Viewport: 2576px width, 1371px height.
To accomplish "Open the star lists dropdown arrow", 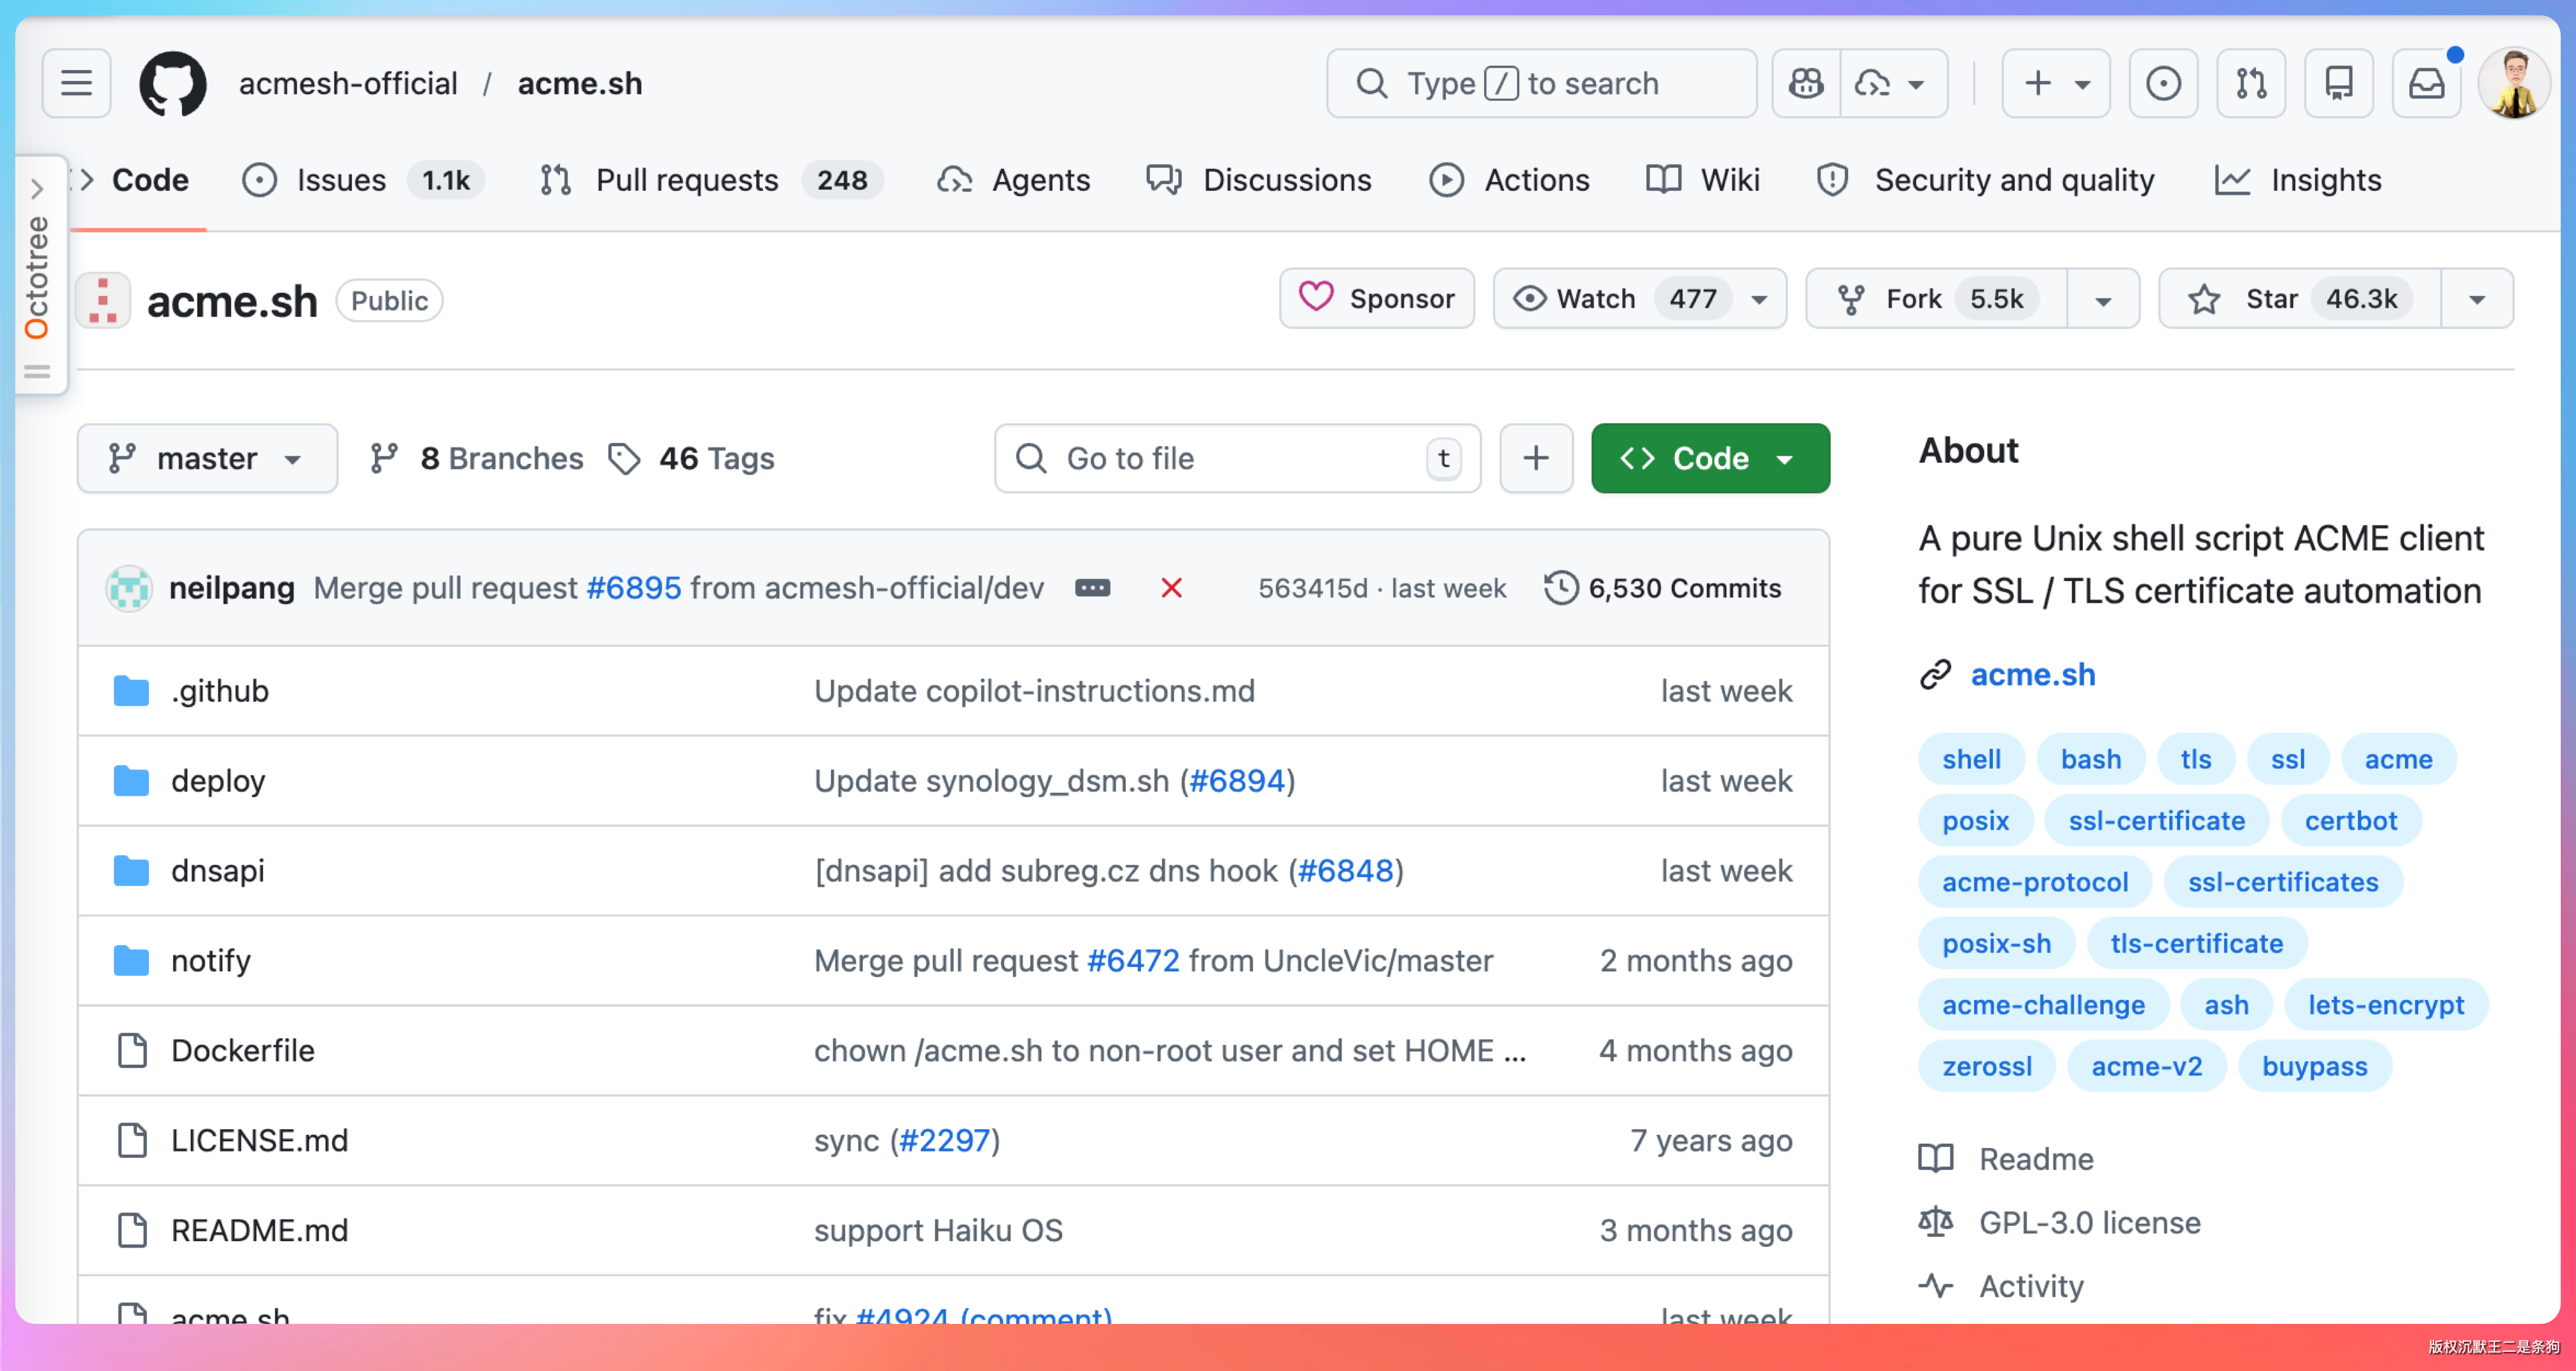I will (2477, 299).
